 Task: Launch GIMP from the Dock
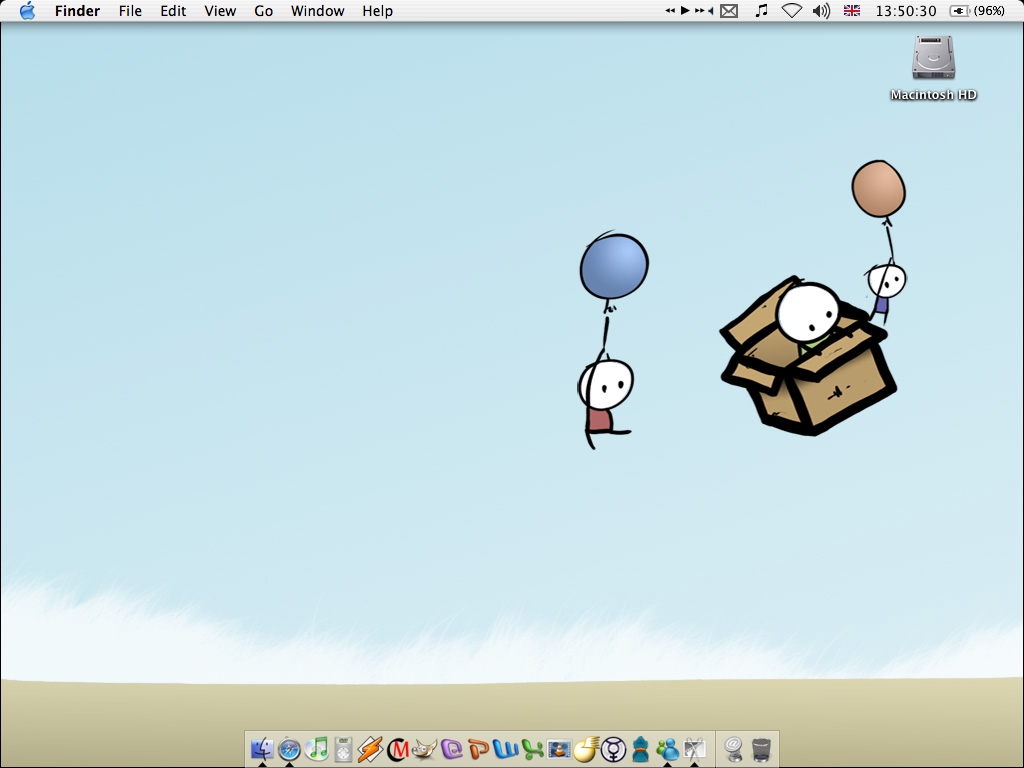coord(425,748)
